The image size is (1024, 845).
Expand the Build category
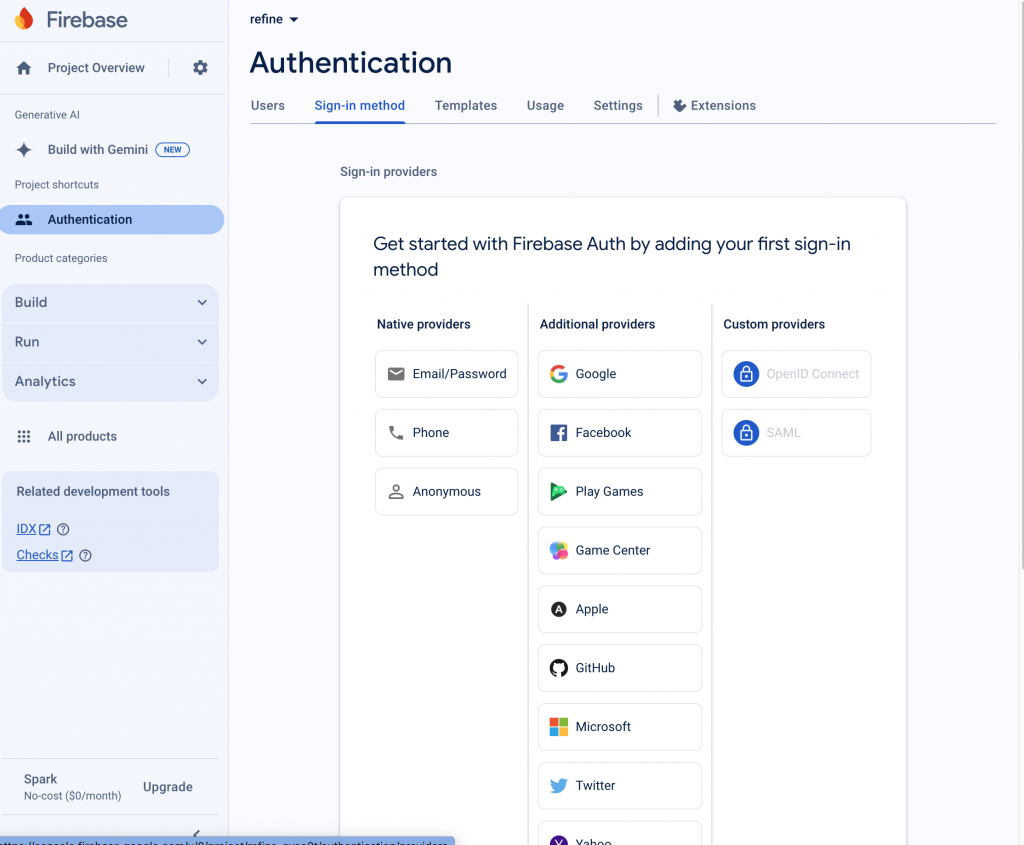tap(110, 302)
